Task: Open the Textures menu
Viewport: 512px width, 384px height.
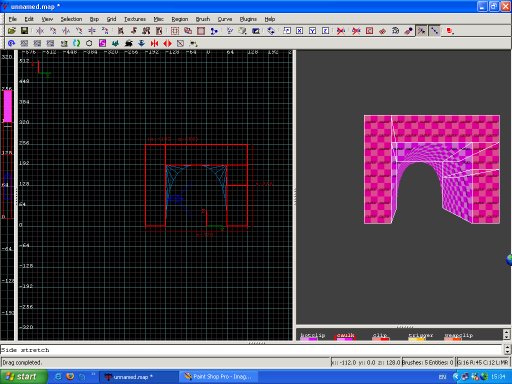Action: point(135,19)
